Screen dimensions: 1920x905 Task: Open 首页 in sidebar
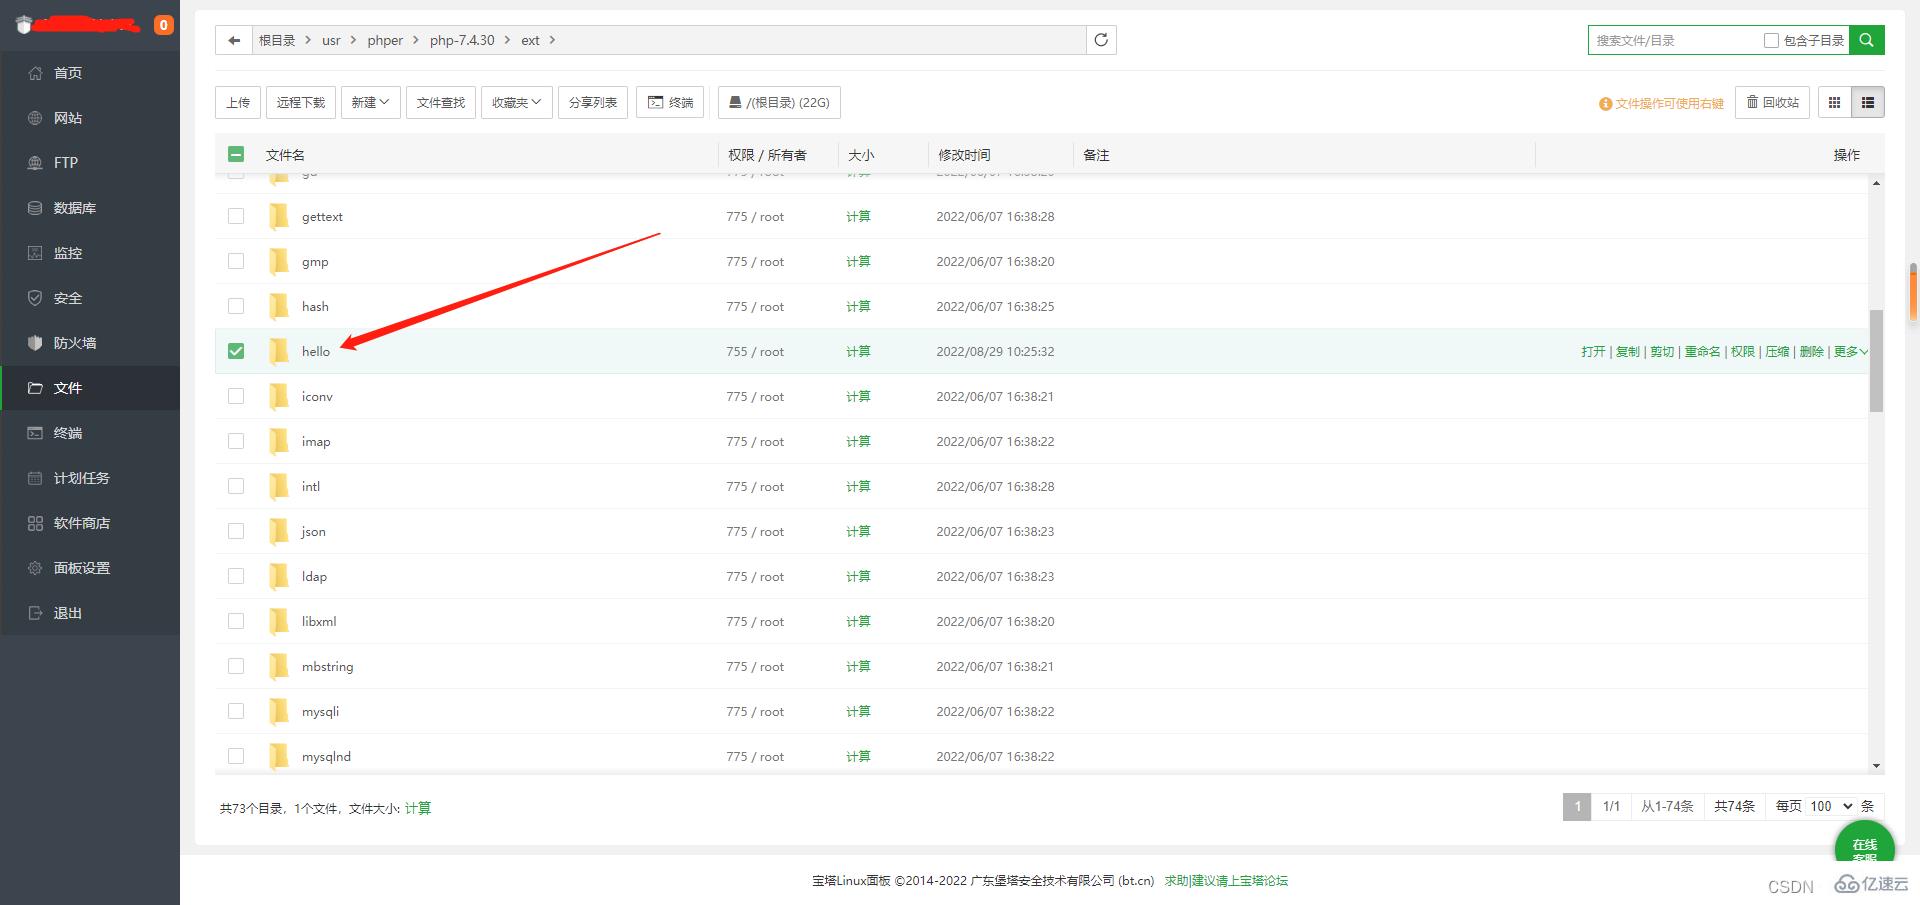pos(90,73)
